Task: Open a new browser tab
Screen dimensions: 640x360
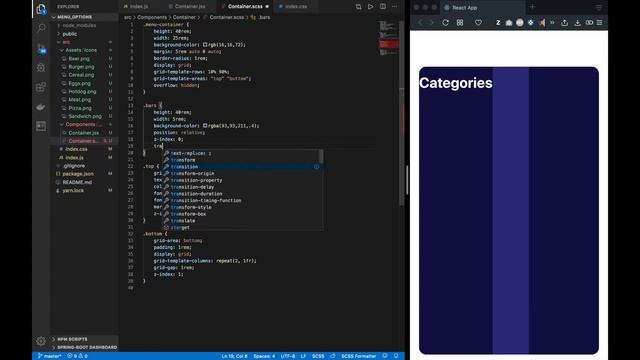Action: 532,7
